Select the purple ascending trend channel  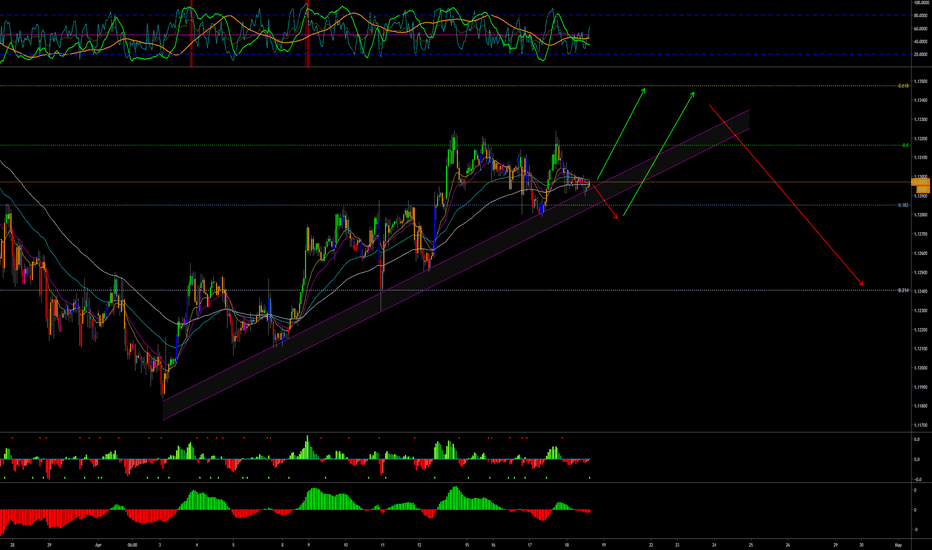pos(456,265)
